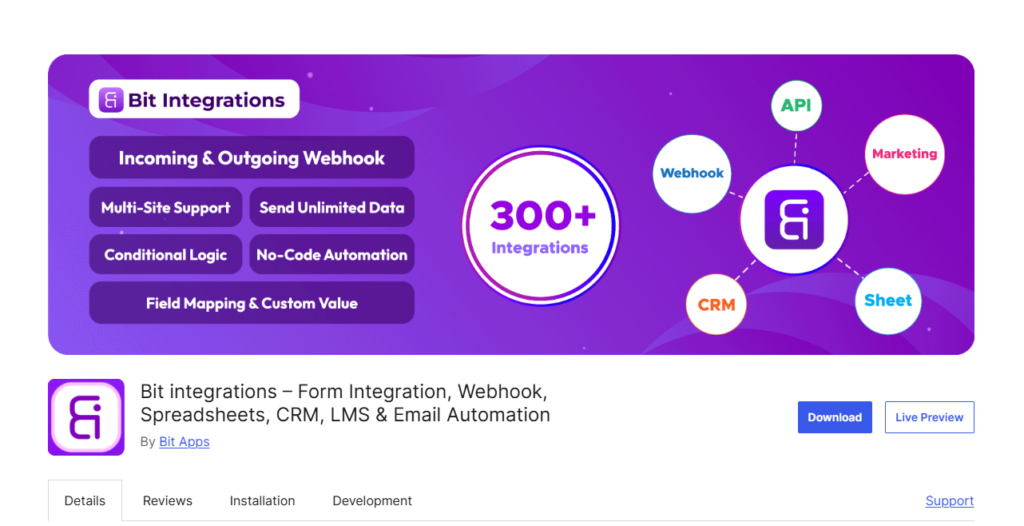Click the API circle in banner

(x=796, y=106)
